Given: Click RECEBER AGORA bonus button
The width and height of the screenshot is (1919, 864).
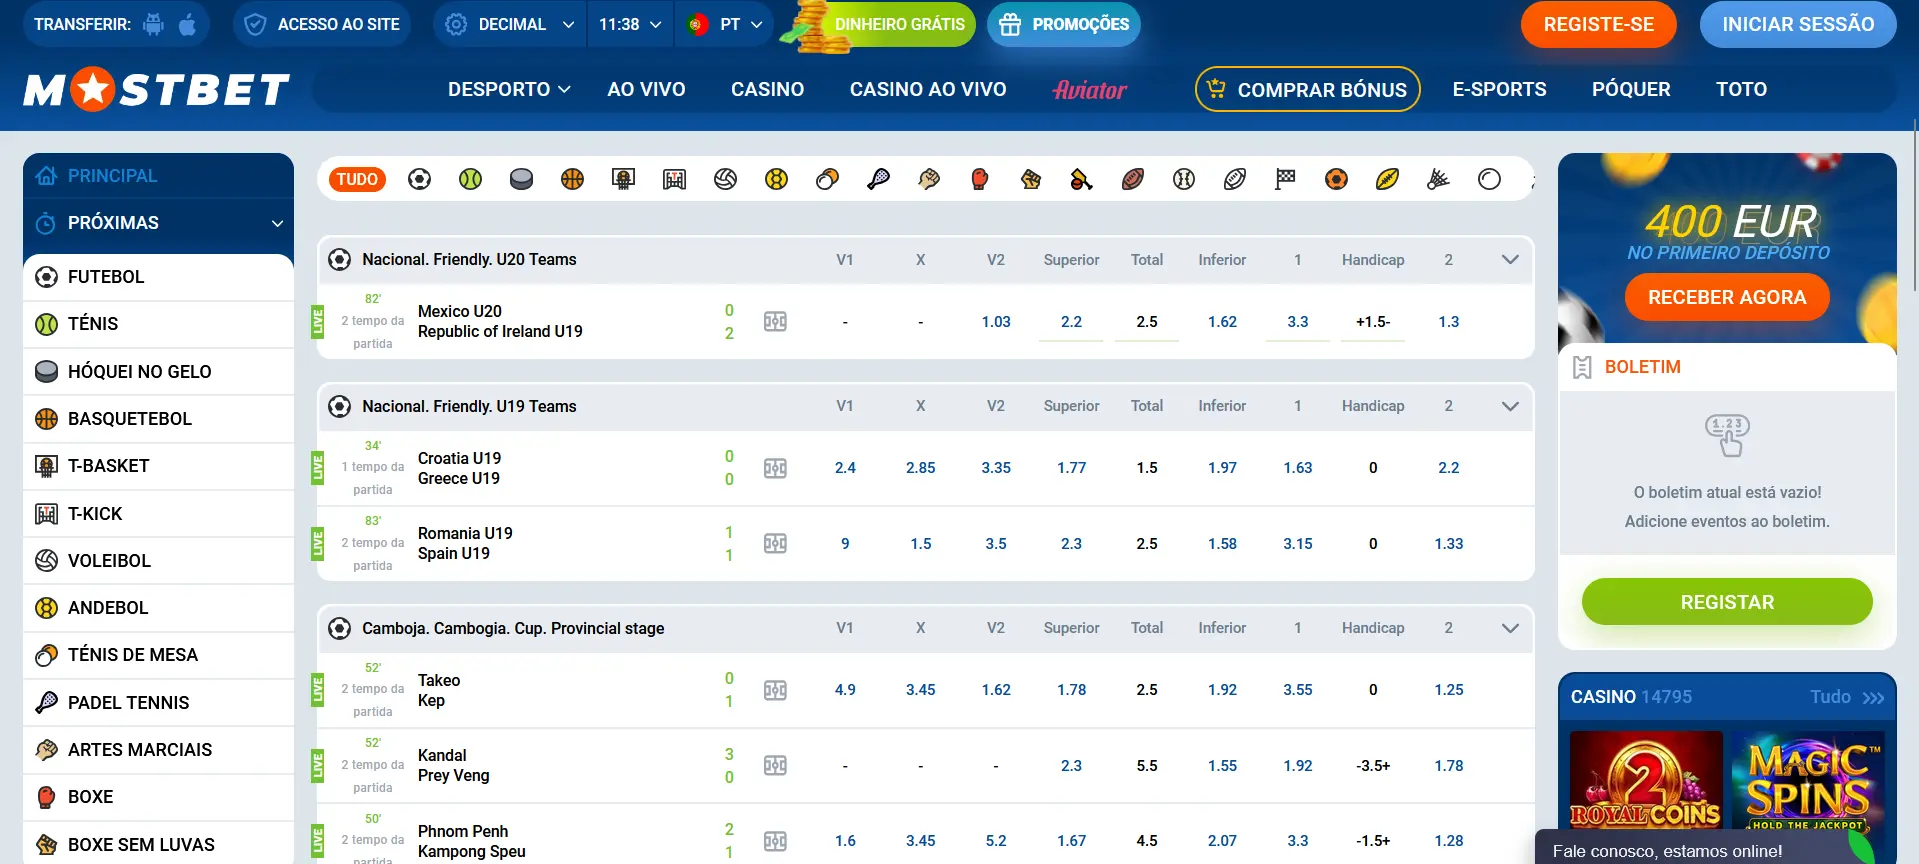Looking at the screenshot, I should point(1727,297).
